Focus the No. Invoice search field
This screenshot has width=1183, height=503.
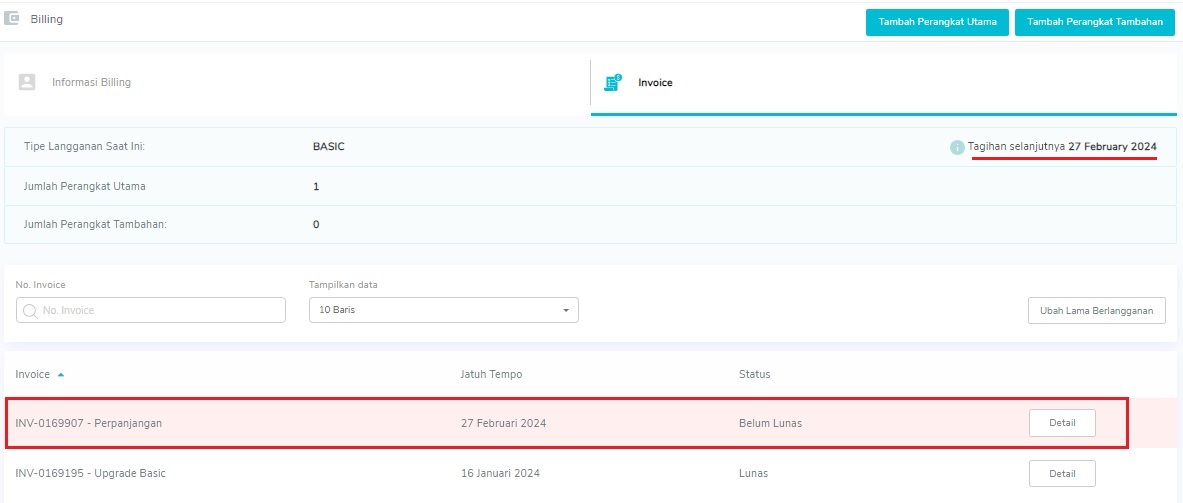[x=151, y=310]
